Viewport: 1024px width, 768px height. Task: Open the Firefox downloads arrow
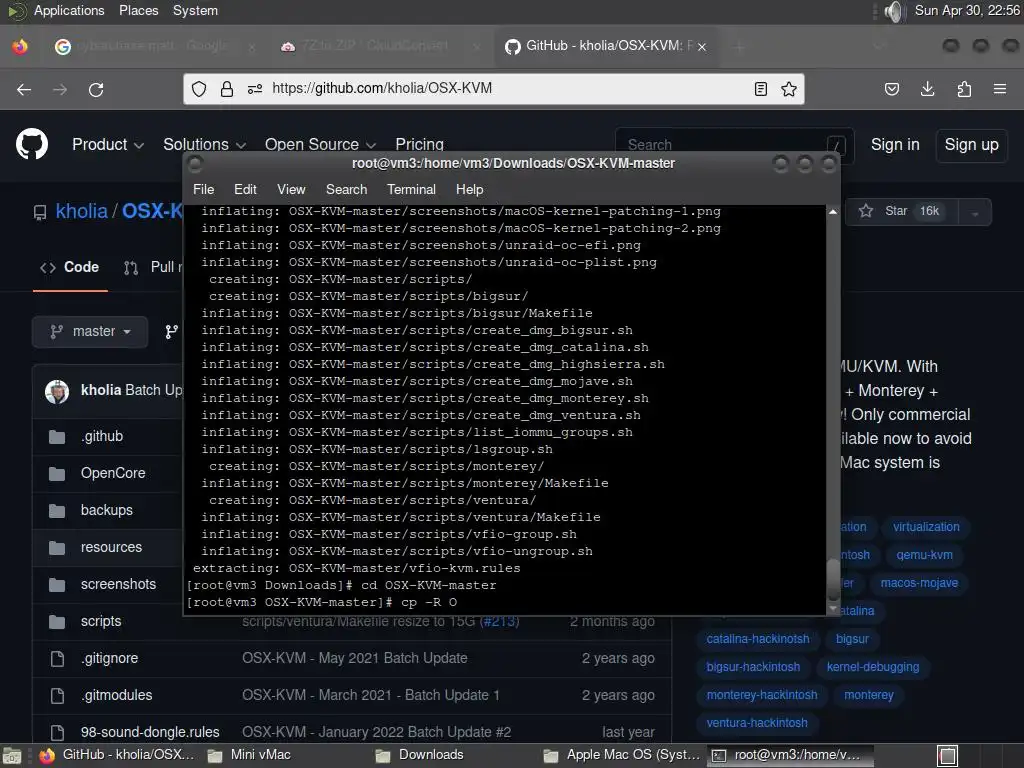(927, 89)
